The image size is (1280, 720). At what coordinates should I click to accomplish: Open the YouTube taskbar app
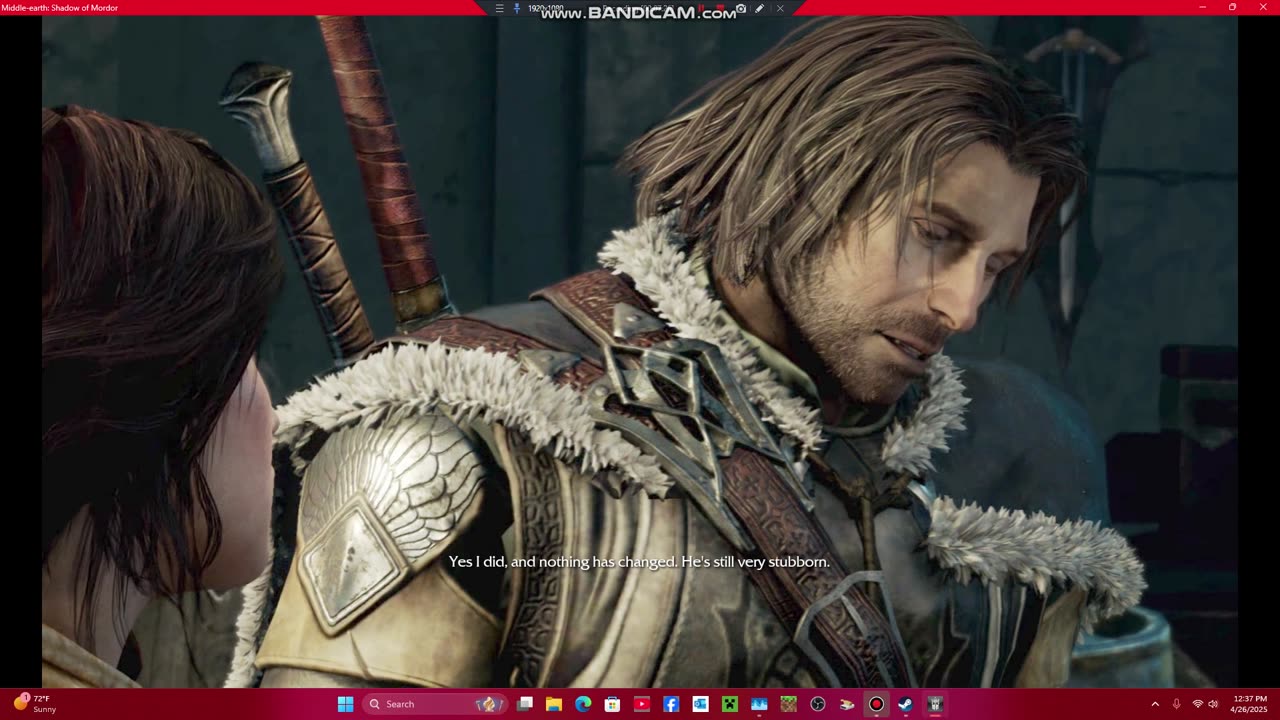(x=642, y=704)
